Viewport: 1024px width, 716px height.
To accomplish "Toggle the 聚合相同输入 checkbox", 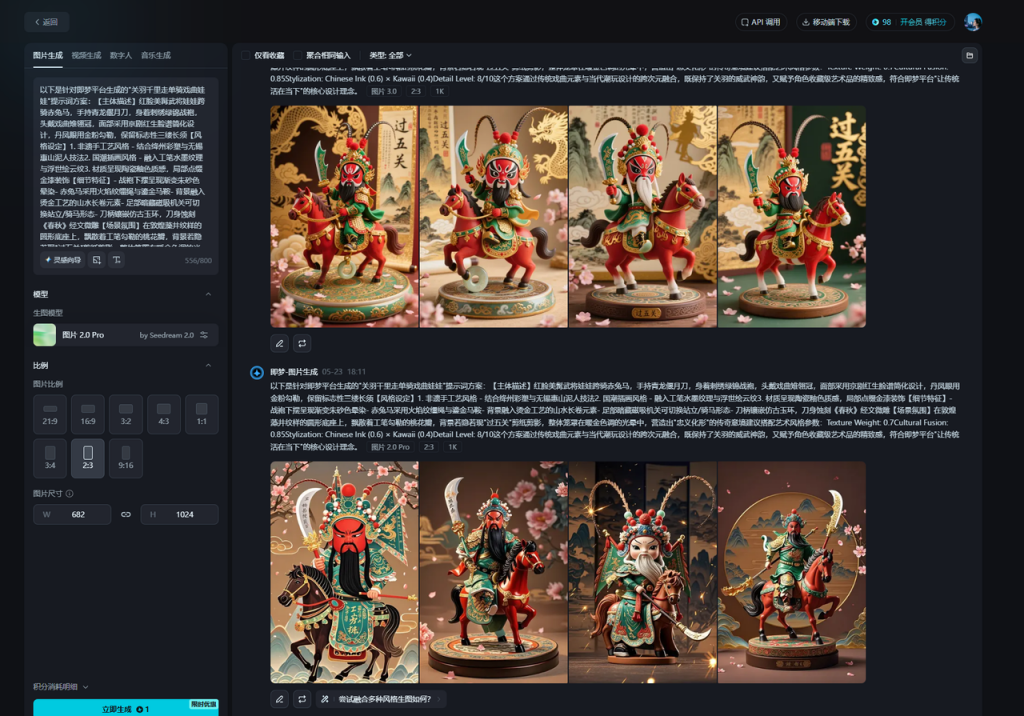I will coord(298,56).
